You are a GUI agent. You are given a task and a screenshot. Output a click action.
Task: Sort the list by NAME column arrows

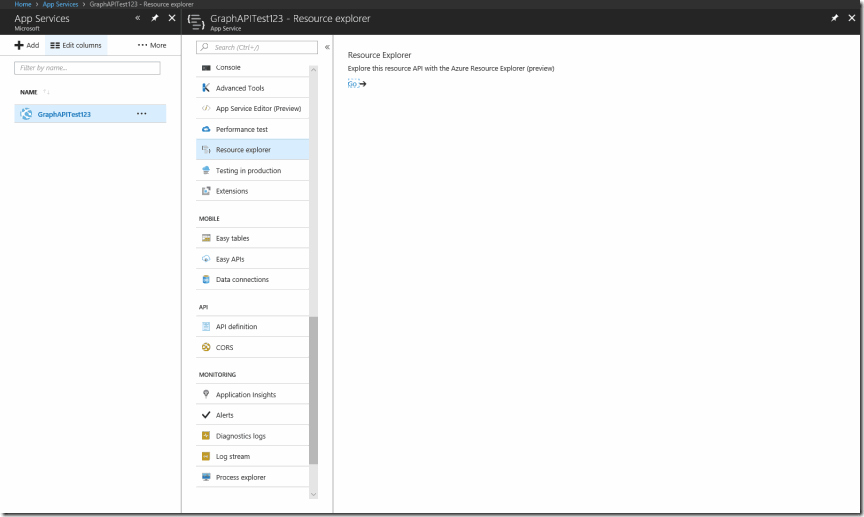coord(46,92)
